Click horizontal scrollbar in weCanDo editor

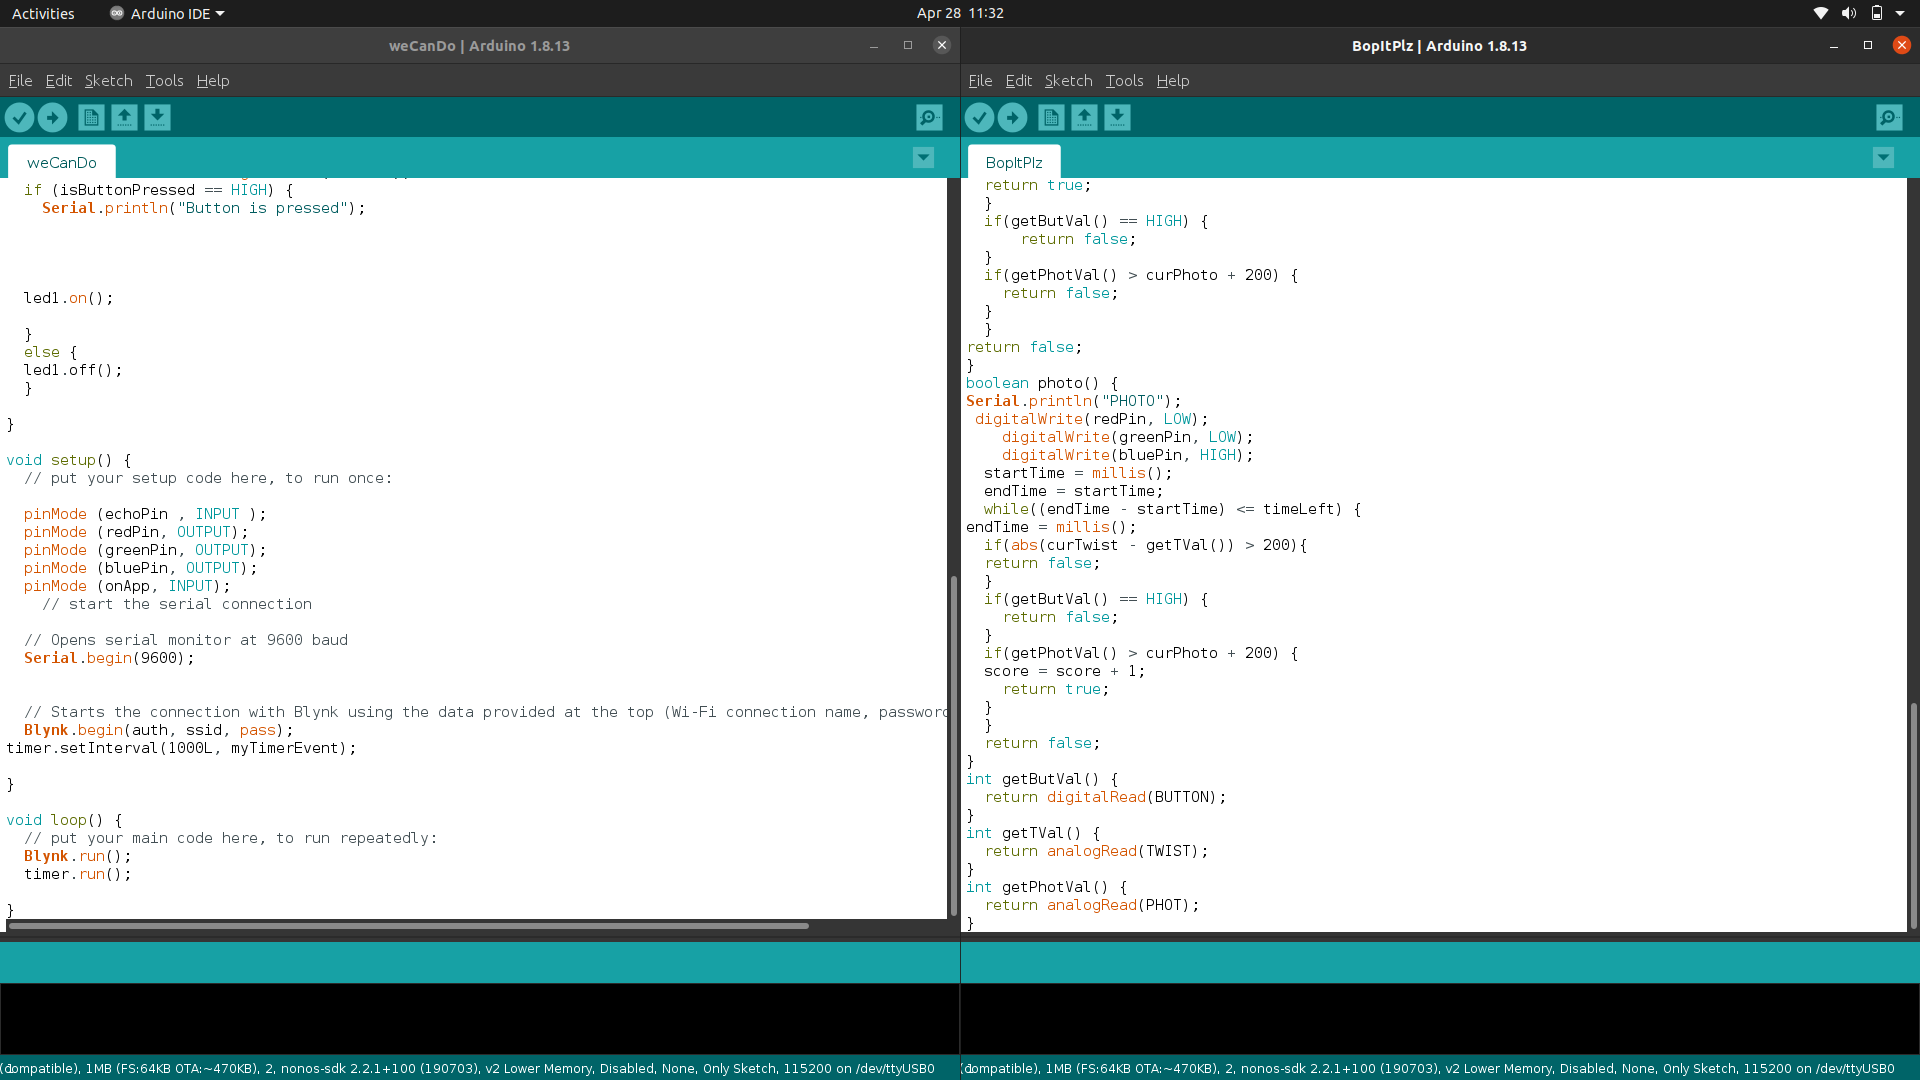(408, 926)
